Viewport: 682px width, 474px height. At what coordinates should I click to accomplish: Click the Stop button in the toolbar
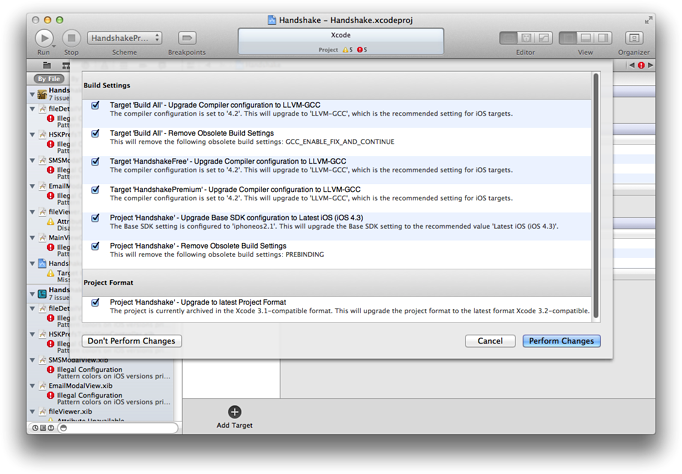pyautogui.click(x=71, y=38)
